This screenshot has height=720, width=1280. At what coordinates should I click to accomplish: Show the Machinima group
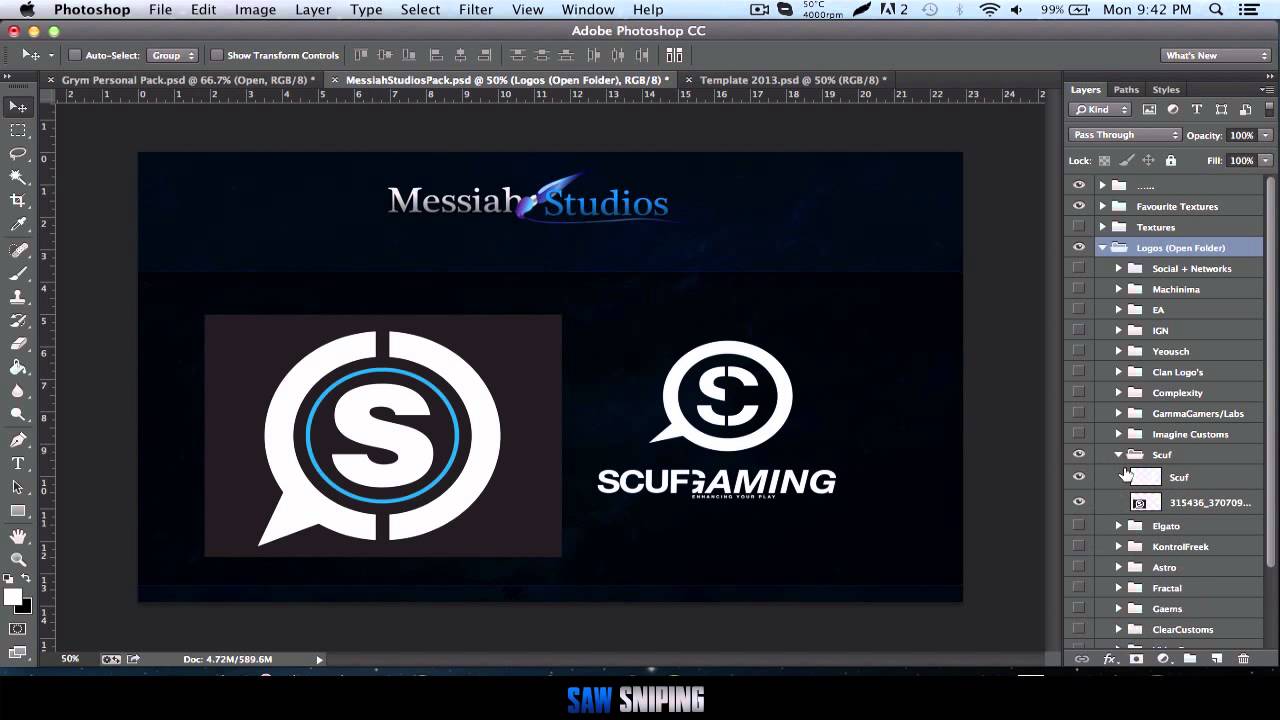point(1079,289)
